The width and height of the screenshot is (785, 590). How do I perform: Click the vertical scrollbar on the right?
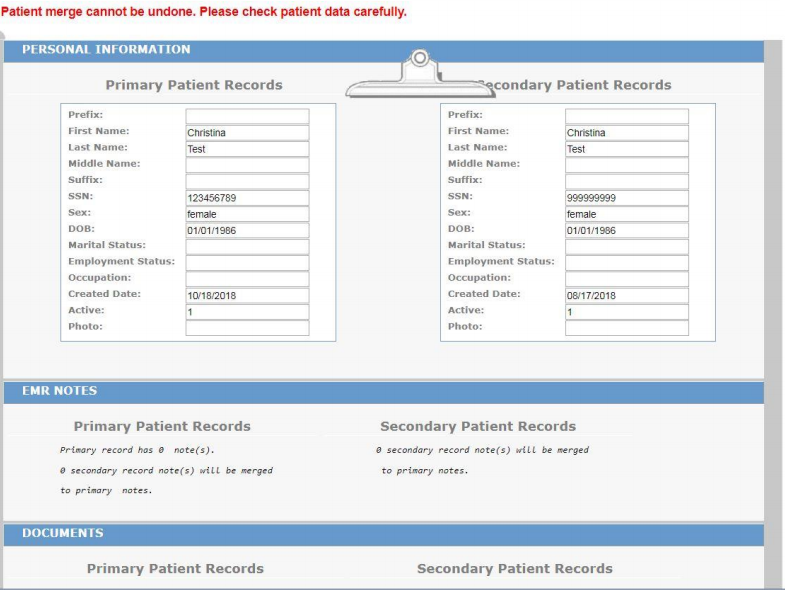pyautogui.click(x=773, y=300)
